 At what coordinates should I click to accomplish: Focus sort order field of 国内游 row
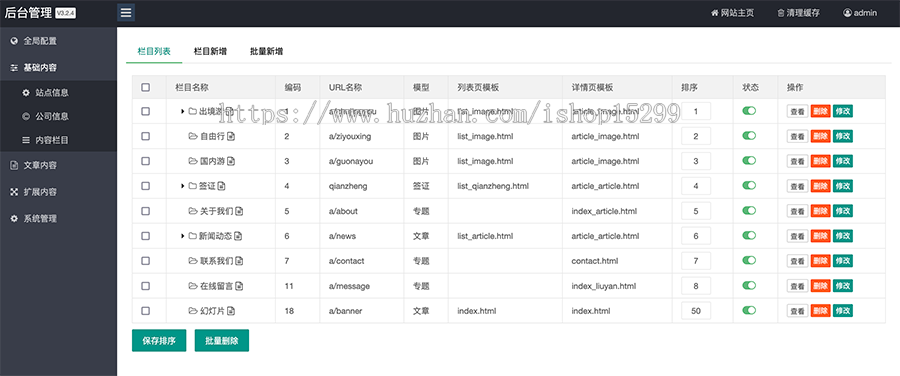click(696, 161)
